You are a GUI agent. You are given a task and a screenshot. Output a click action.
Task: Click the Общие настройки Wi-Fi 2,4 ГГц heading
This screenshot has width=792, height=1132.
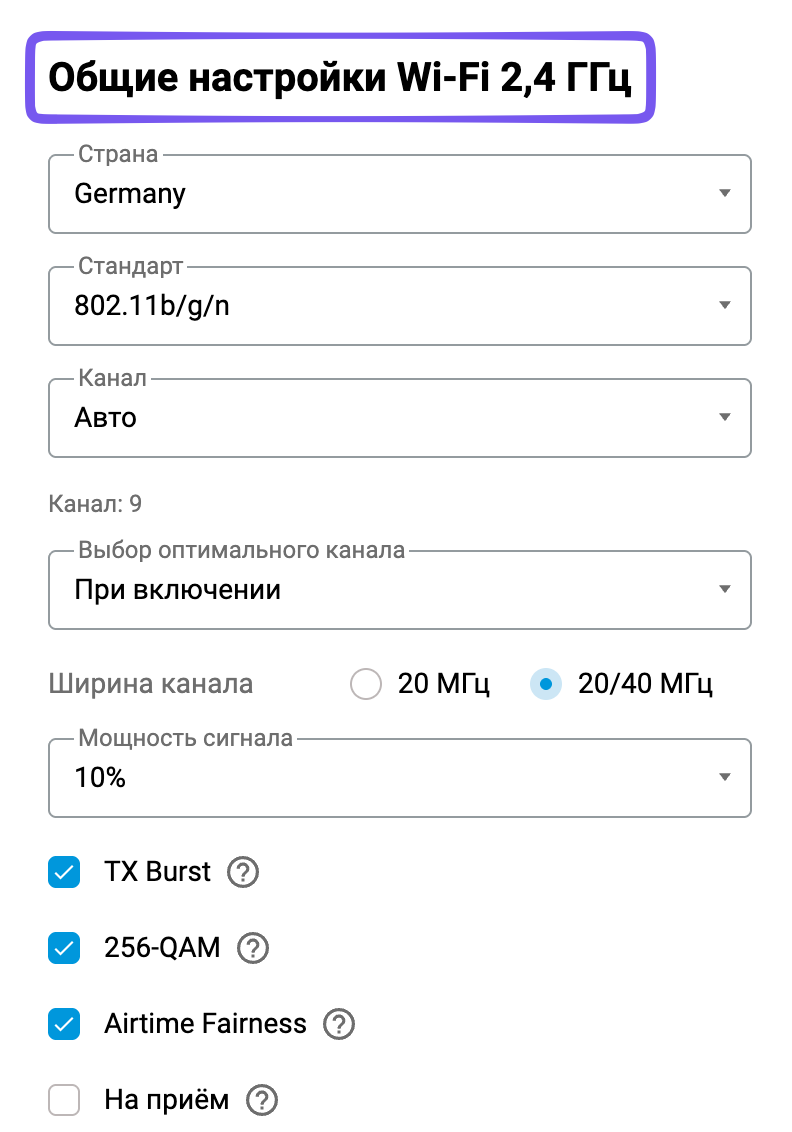pos(340,78)
